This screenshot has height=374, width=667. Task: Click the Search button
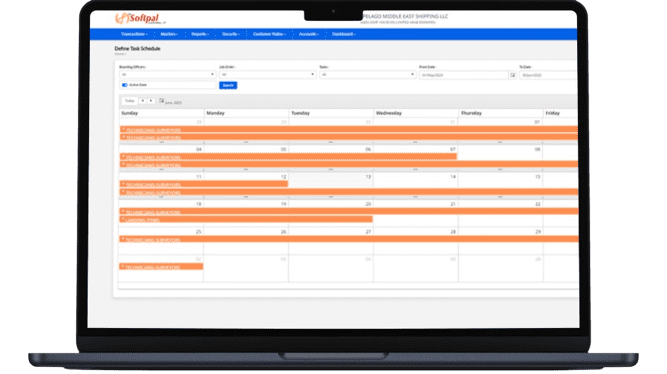pos(228,86)
